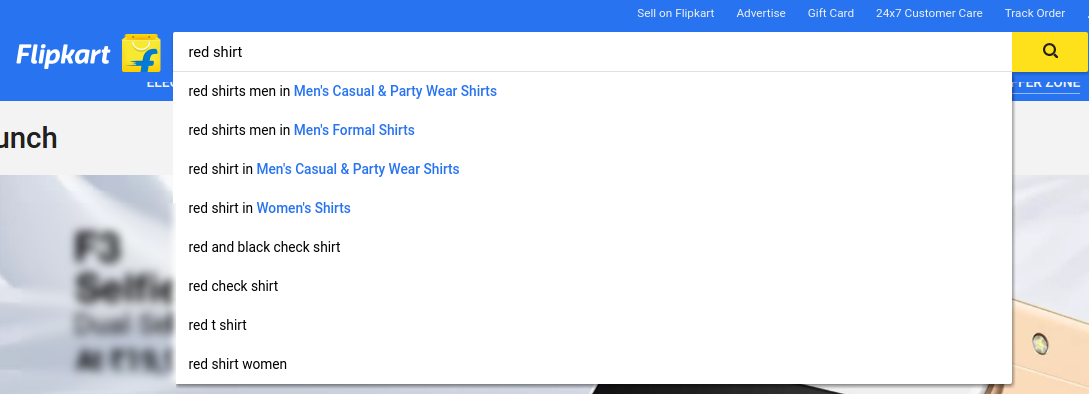
Task: Go to the Gift Card page
Action: 831,13
